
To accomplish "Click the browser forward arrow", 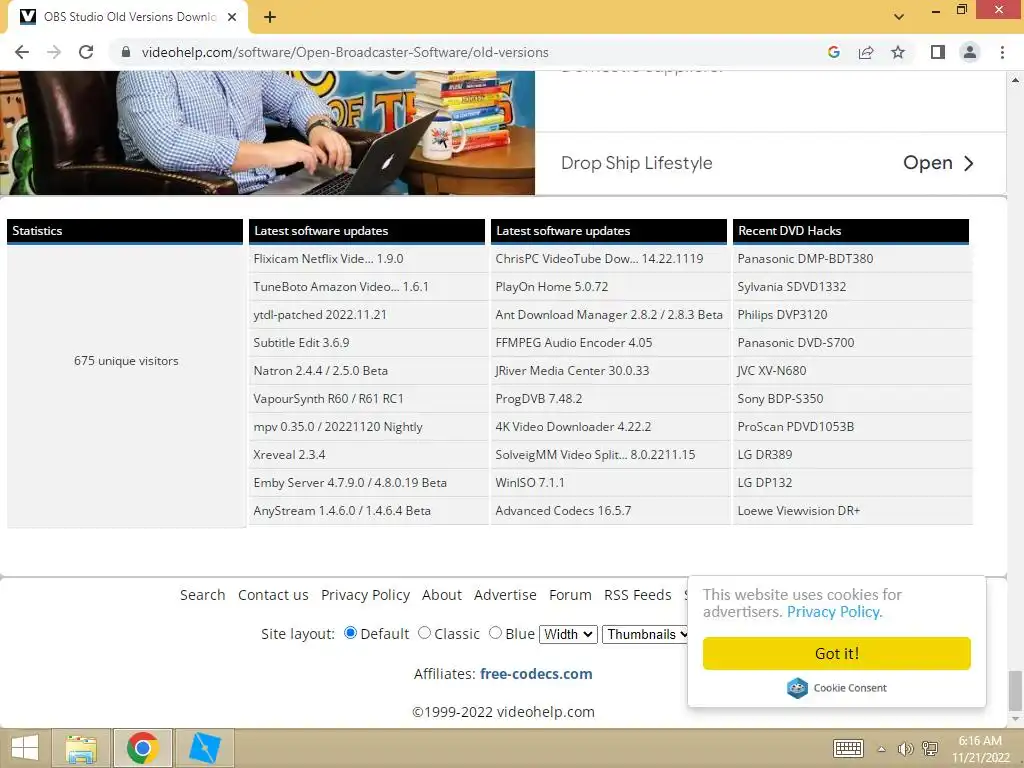I will [x=54, y=52].
